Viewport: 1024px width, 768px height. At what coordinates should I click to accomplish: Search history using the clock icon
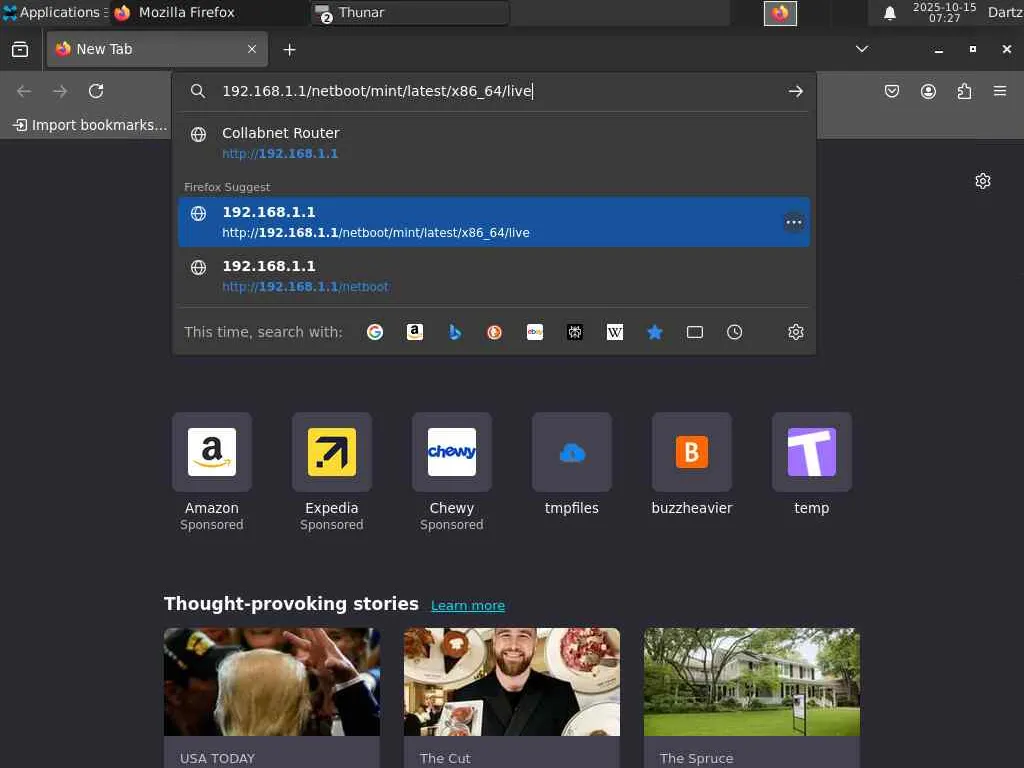click(735, 332)
